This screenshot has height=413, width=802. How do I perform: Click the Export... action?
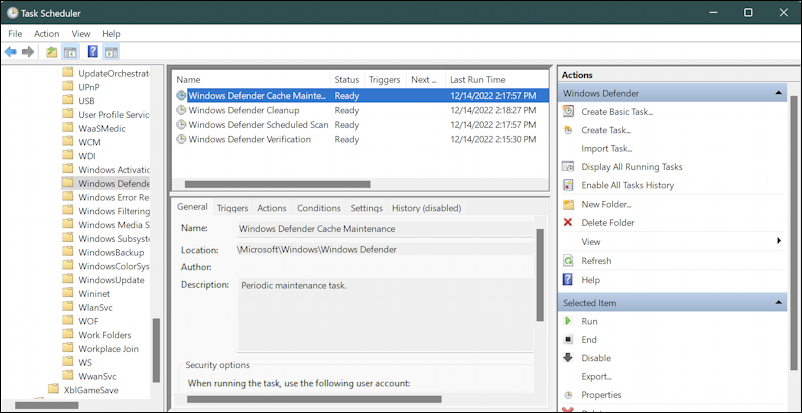point(596,377)
